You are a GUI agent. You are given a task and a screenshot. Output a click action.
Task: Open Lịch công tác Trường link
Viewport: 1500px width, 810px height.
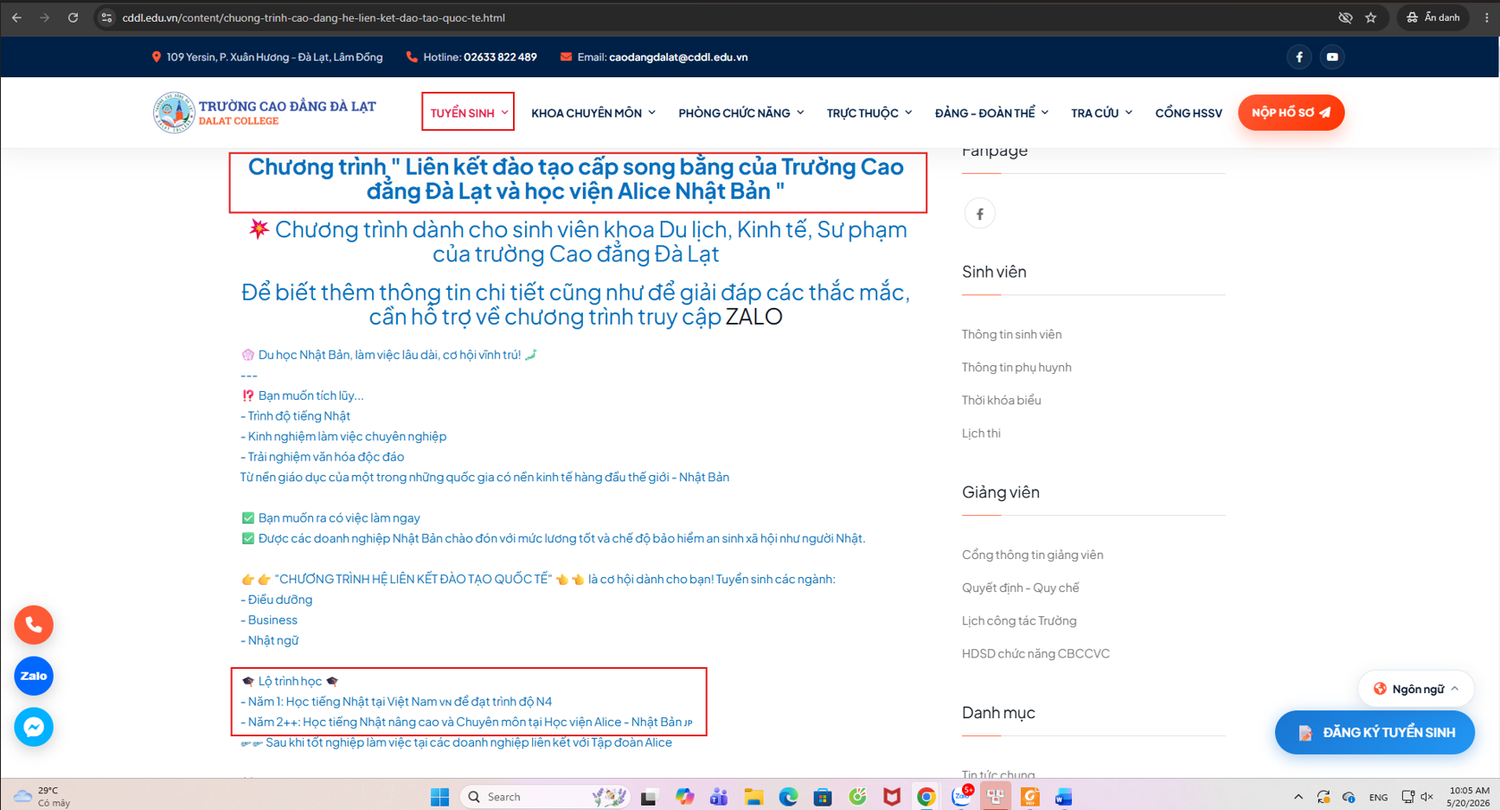1019,620
